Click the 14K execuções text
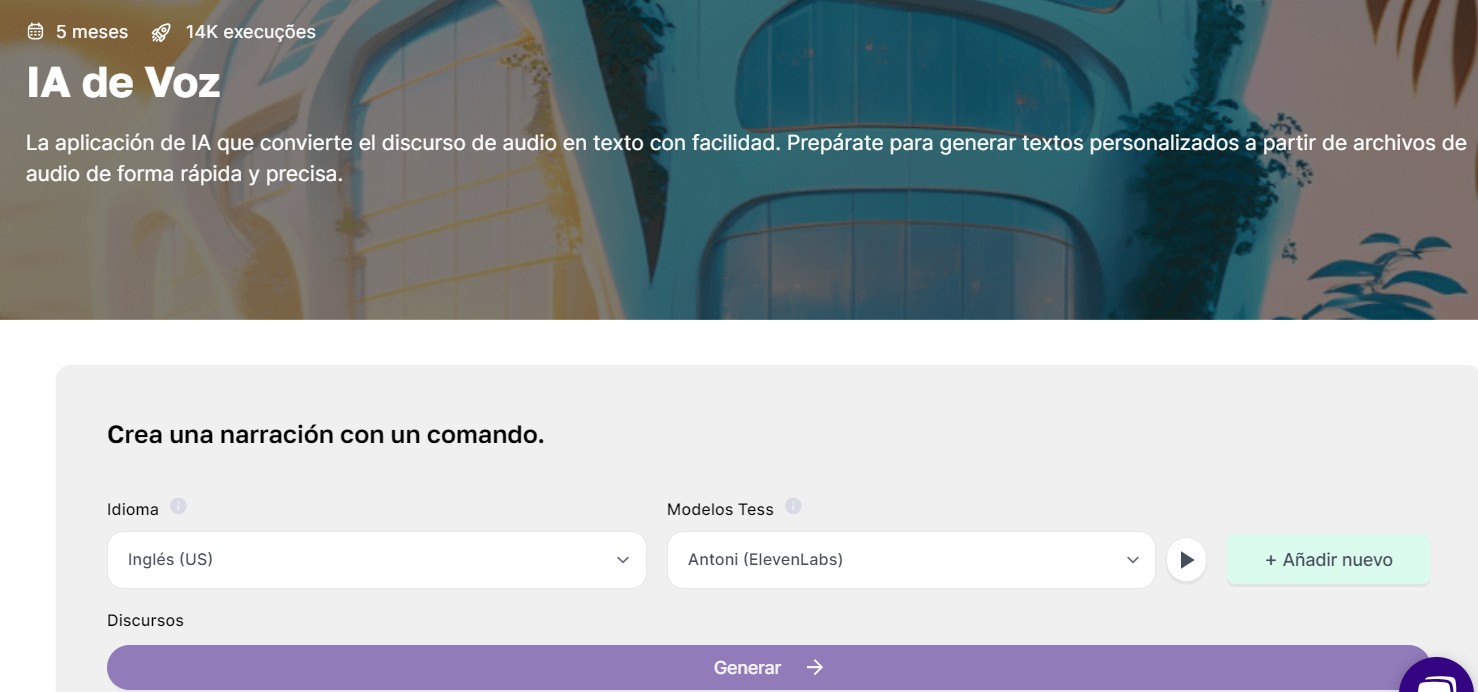This screenshot has width=1478, height=692. 251,32
